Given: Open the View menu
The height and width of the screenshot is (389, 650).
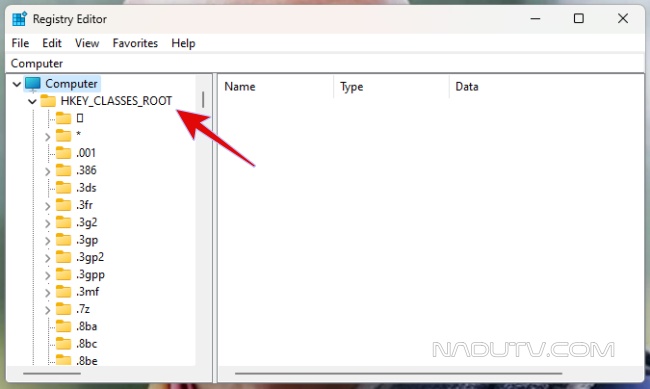Looking at the screenshot, I should pyautogui.click(x=87, y=43).
